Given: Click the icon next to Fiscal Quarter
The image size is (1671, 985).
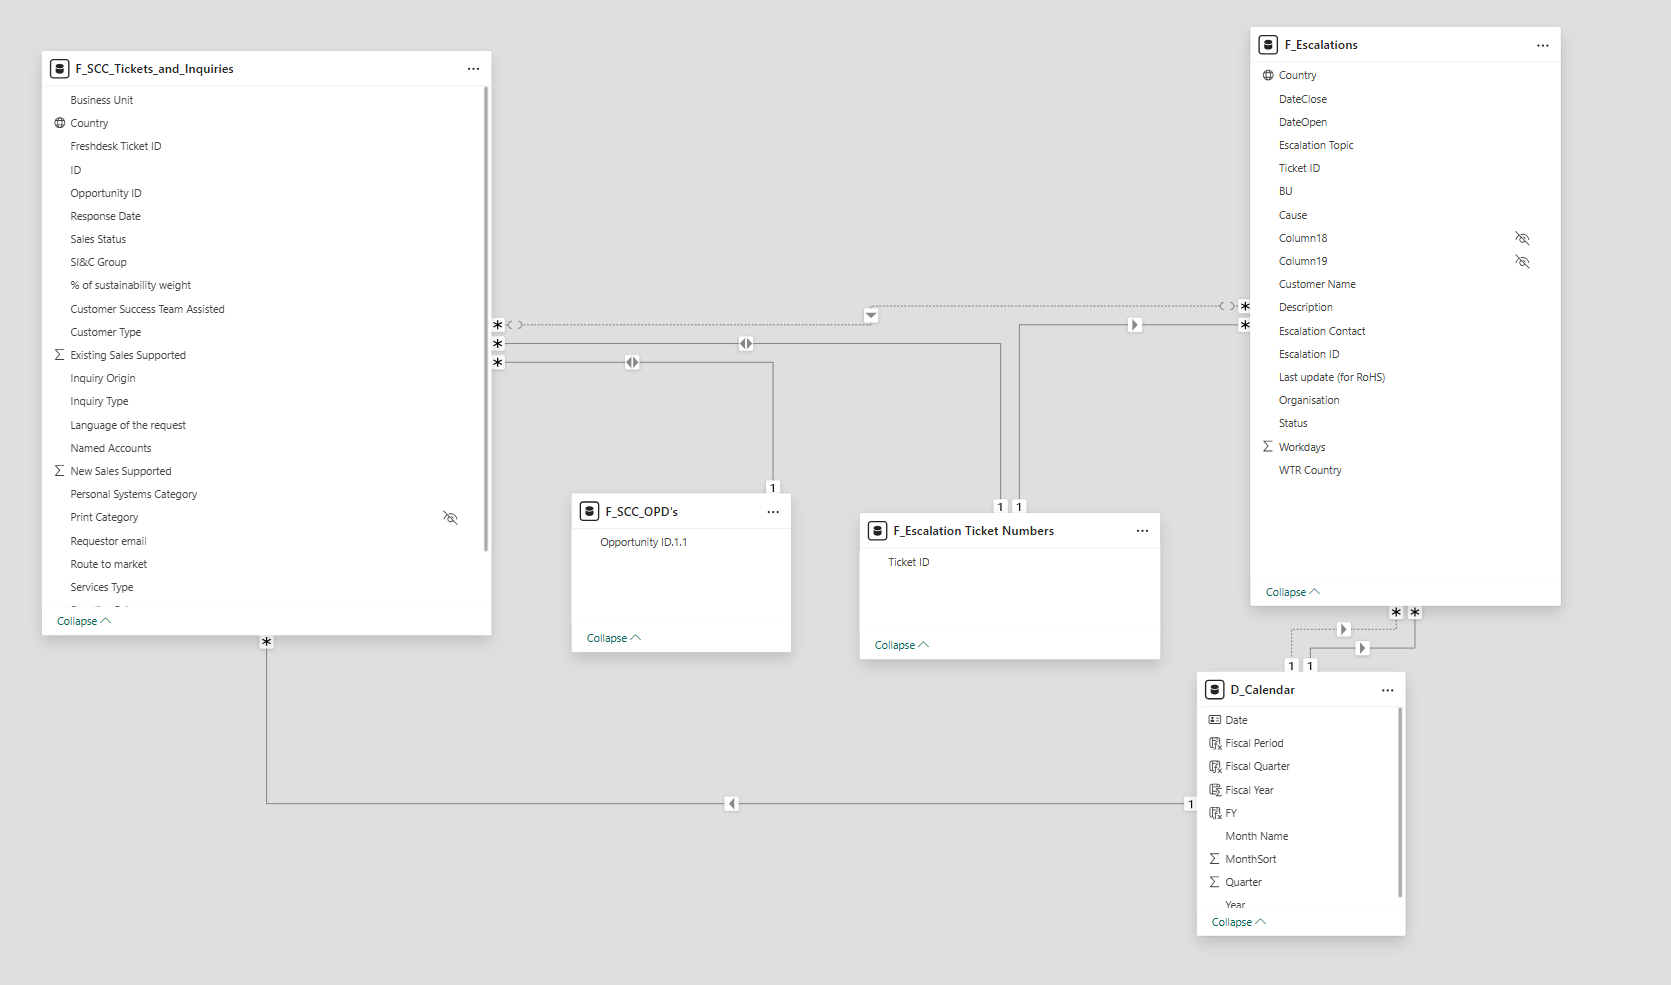Looking at the screenshot, I should 1215,766.
